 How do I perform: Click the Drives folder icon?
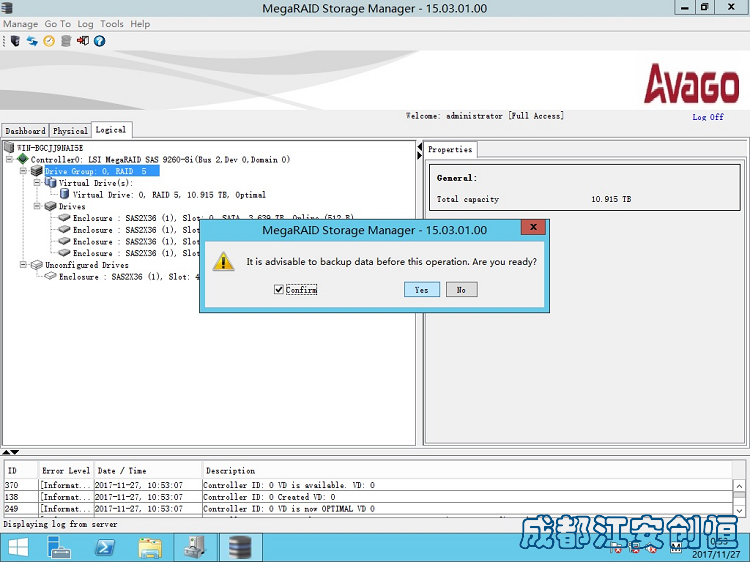[50, 206]
